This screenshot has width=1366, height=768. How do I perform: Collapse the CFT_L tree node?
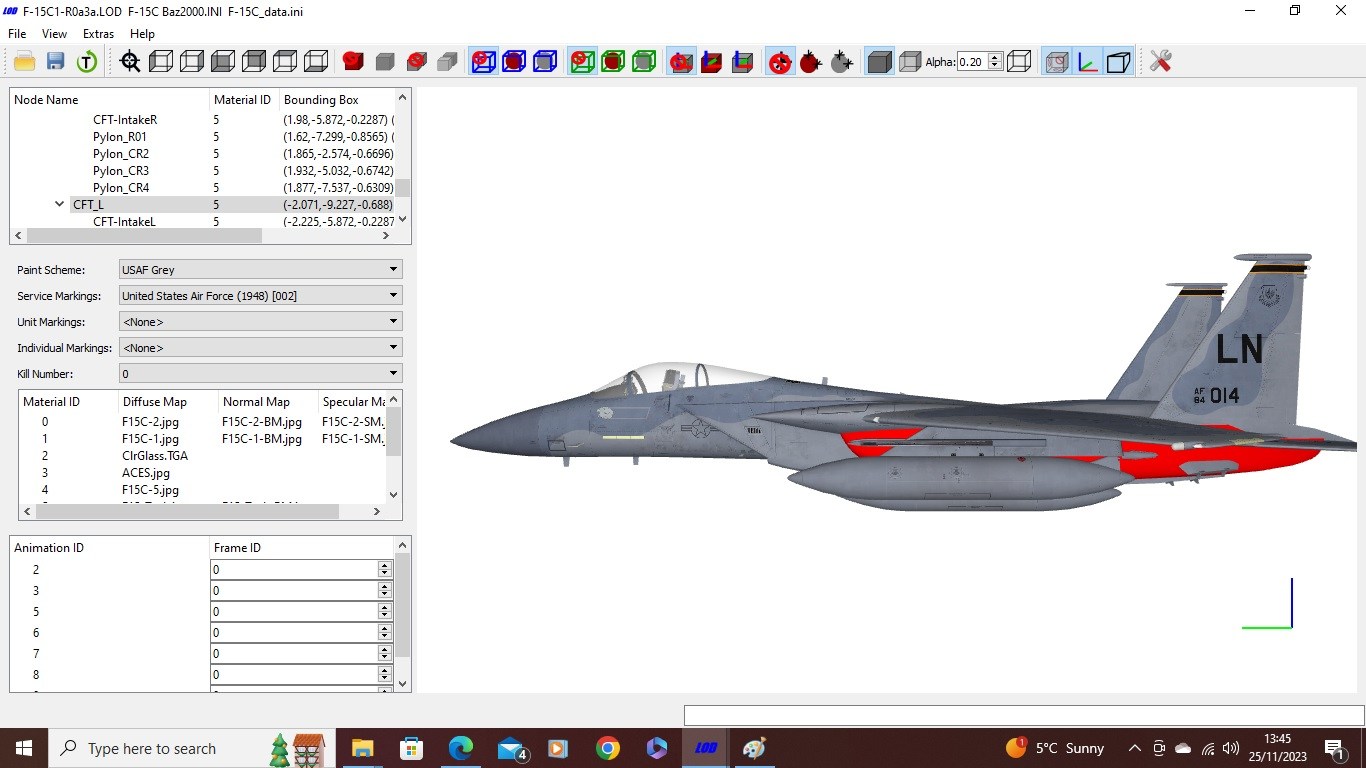60,204
